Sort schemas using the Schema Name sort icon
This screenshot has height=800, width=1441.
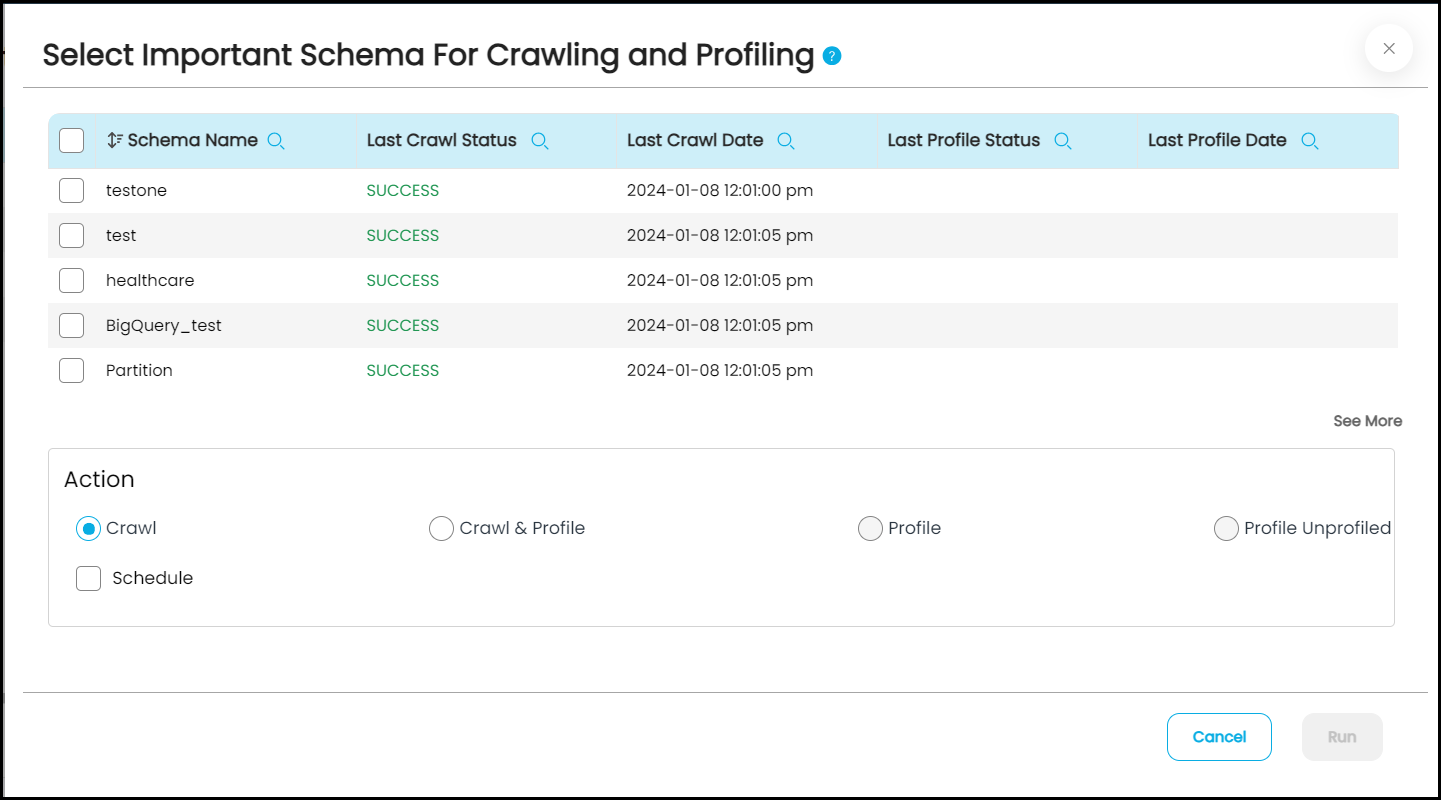115,141
